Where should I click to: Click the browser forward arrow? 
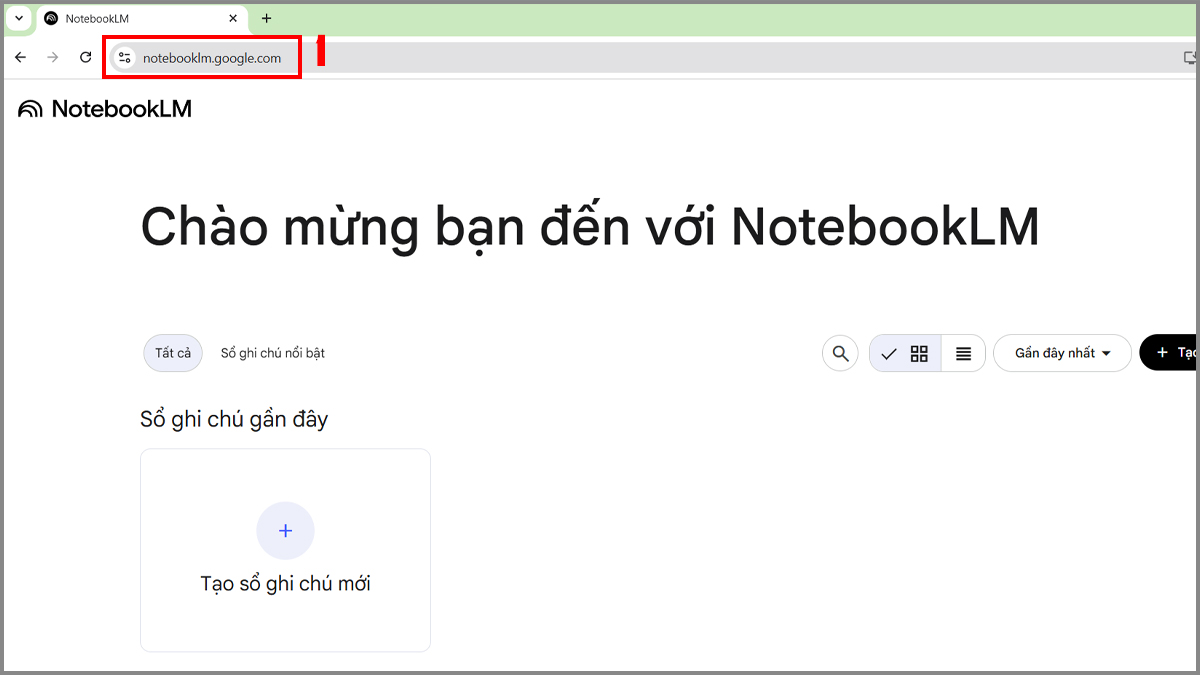53,58
